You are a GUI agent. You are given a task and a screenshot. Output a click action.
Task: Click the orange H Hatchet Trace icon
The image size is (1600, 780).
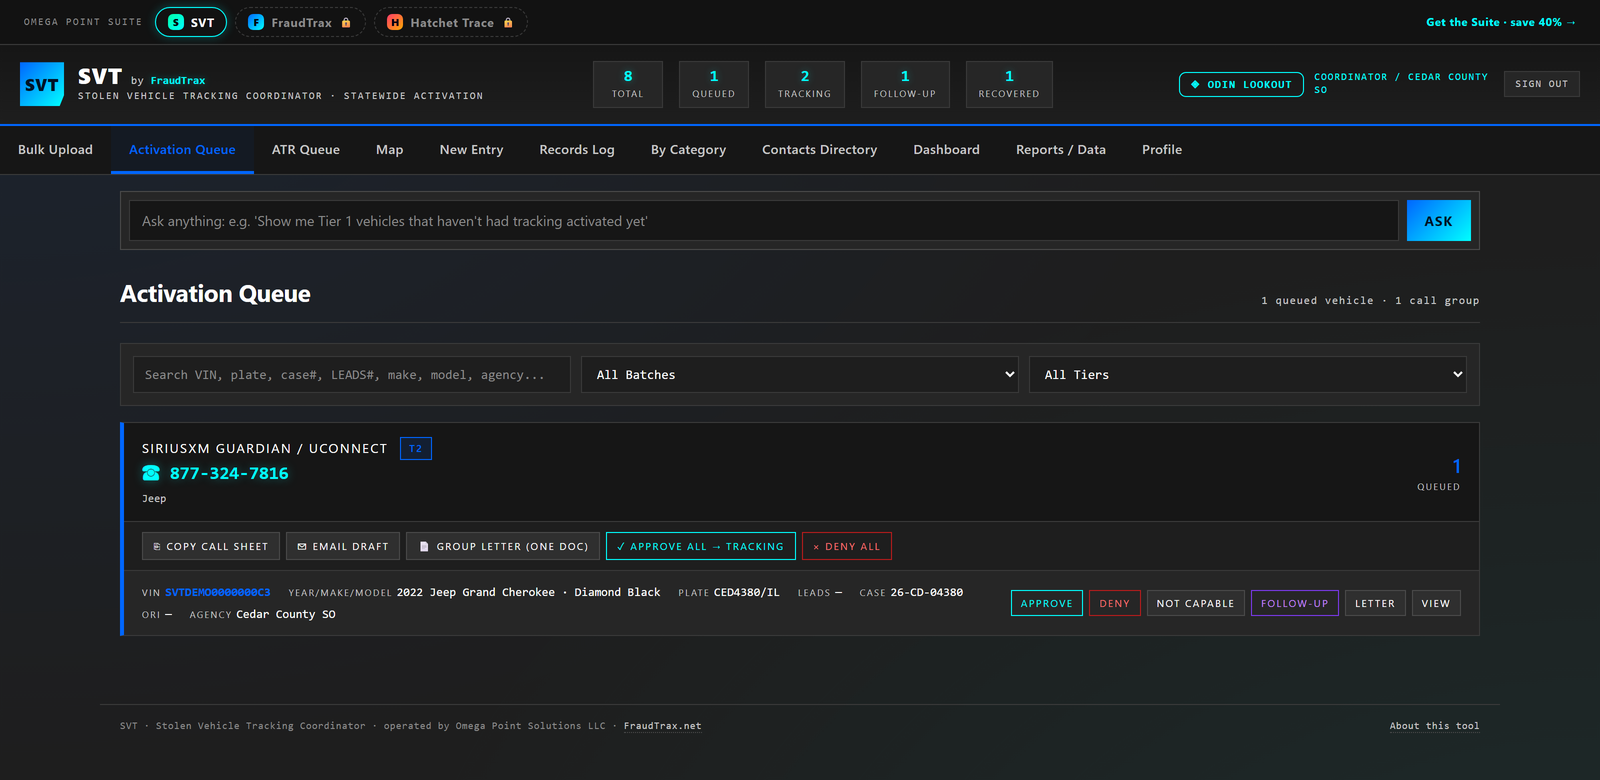(395, 22)
